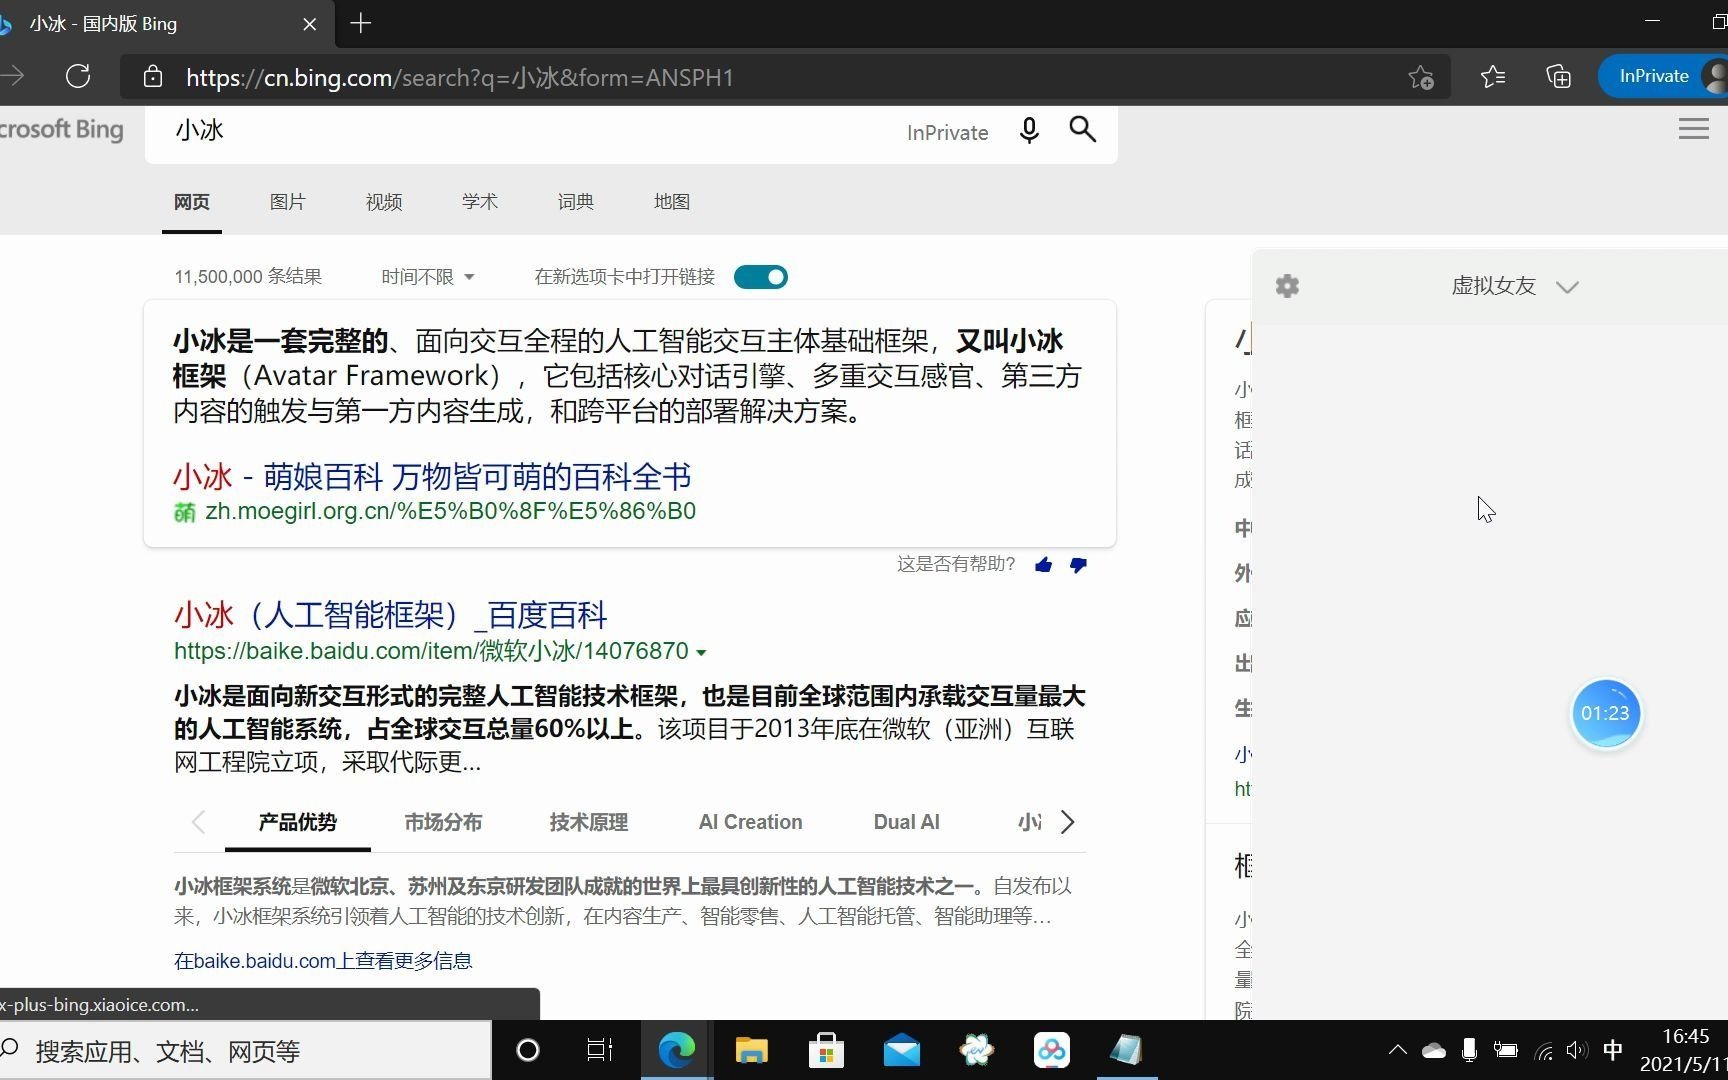Open Task View on taskbar
Viewport: 1728px width, 1080px height.
coord(600,1050)
